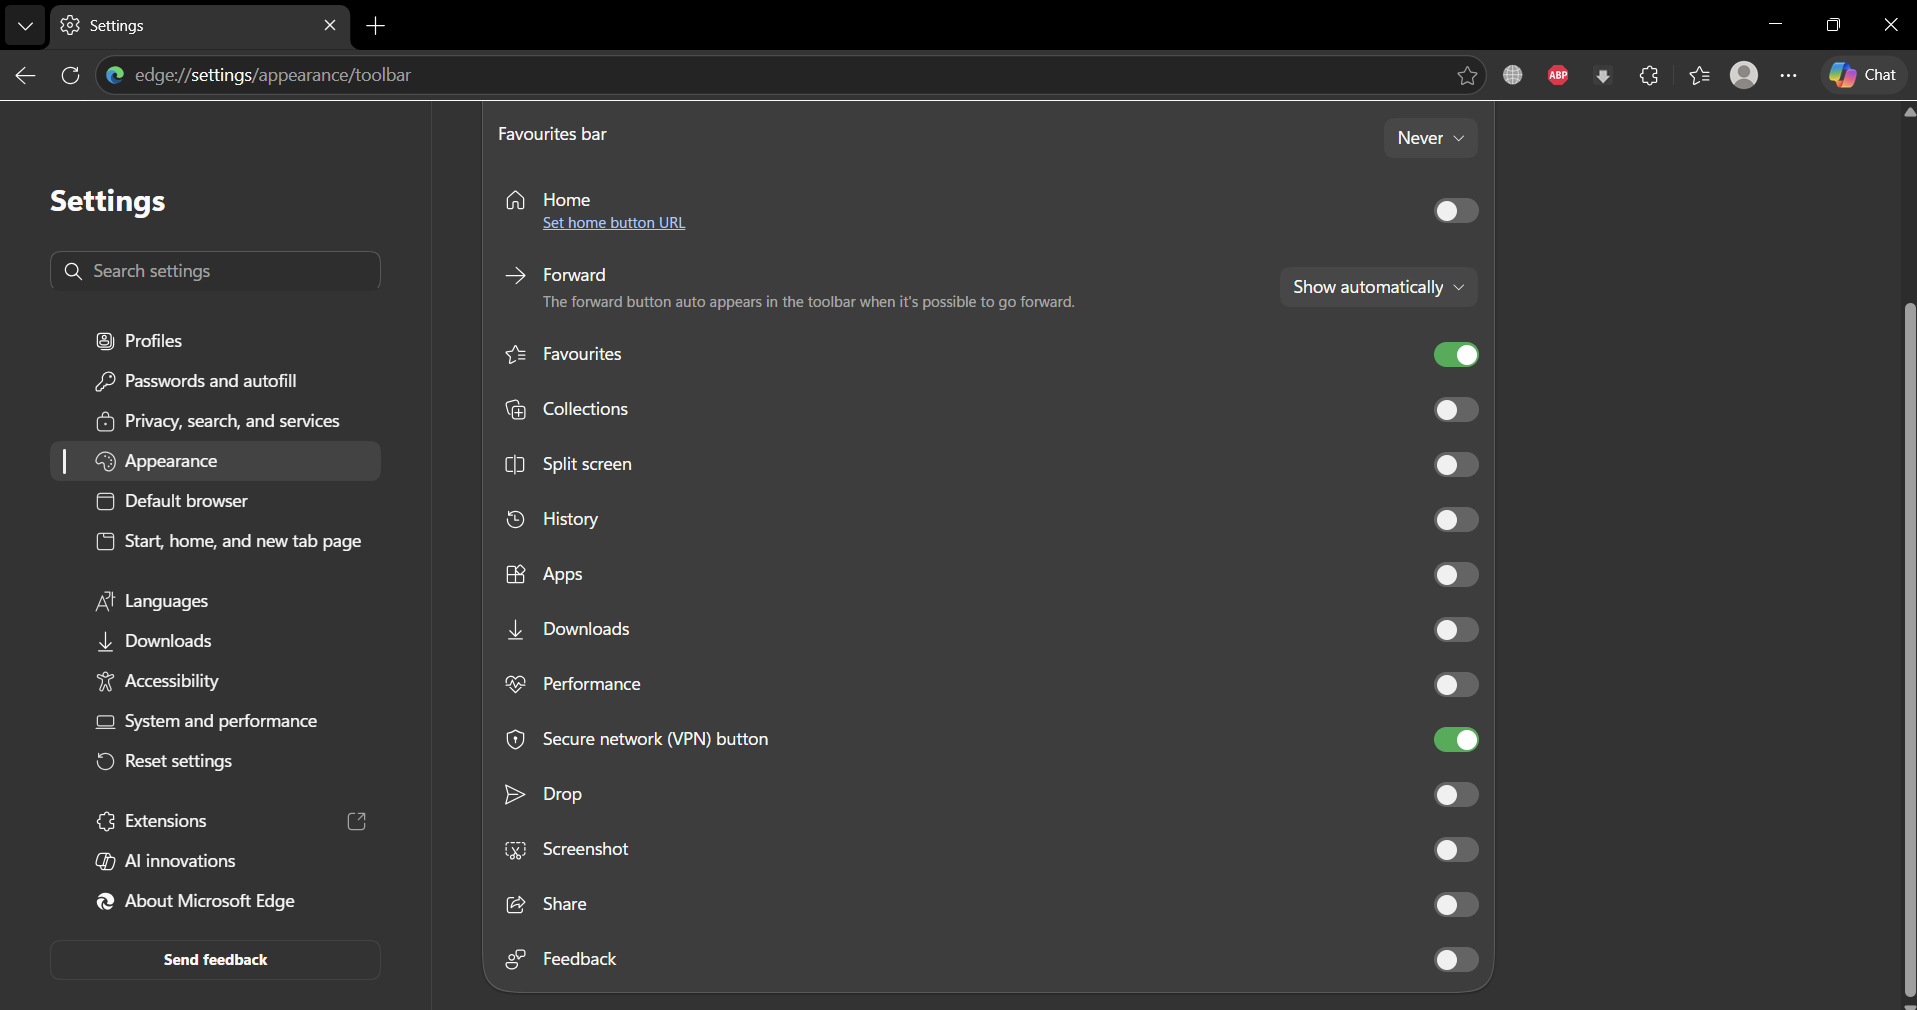Click the Adblock Plus extension icon
1917x1010 pixels.
pyautogui.click(x=1557, y=75)
